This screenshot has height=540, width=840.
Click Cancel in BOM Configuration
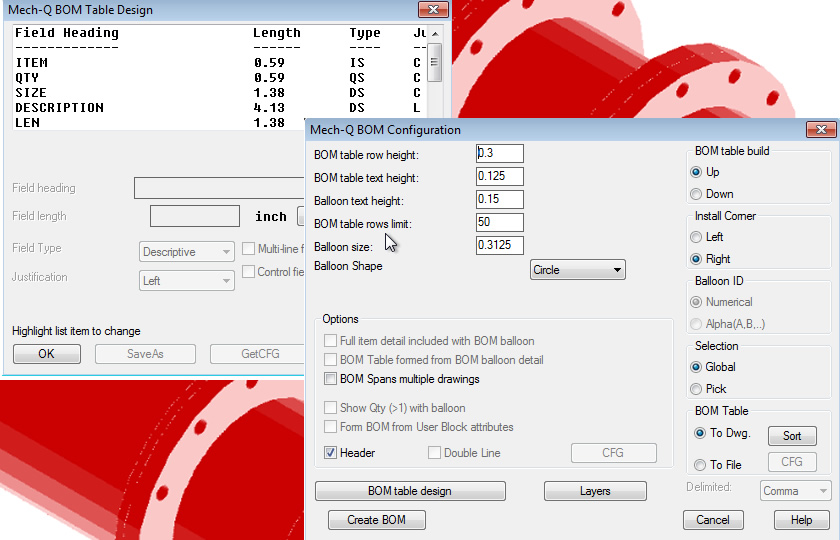(x=713, y=520)
